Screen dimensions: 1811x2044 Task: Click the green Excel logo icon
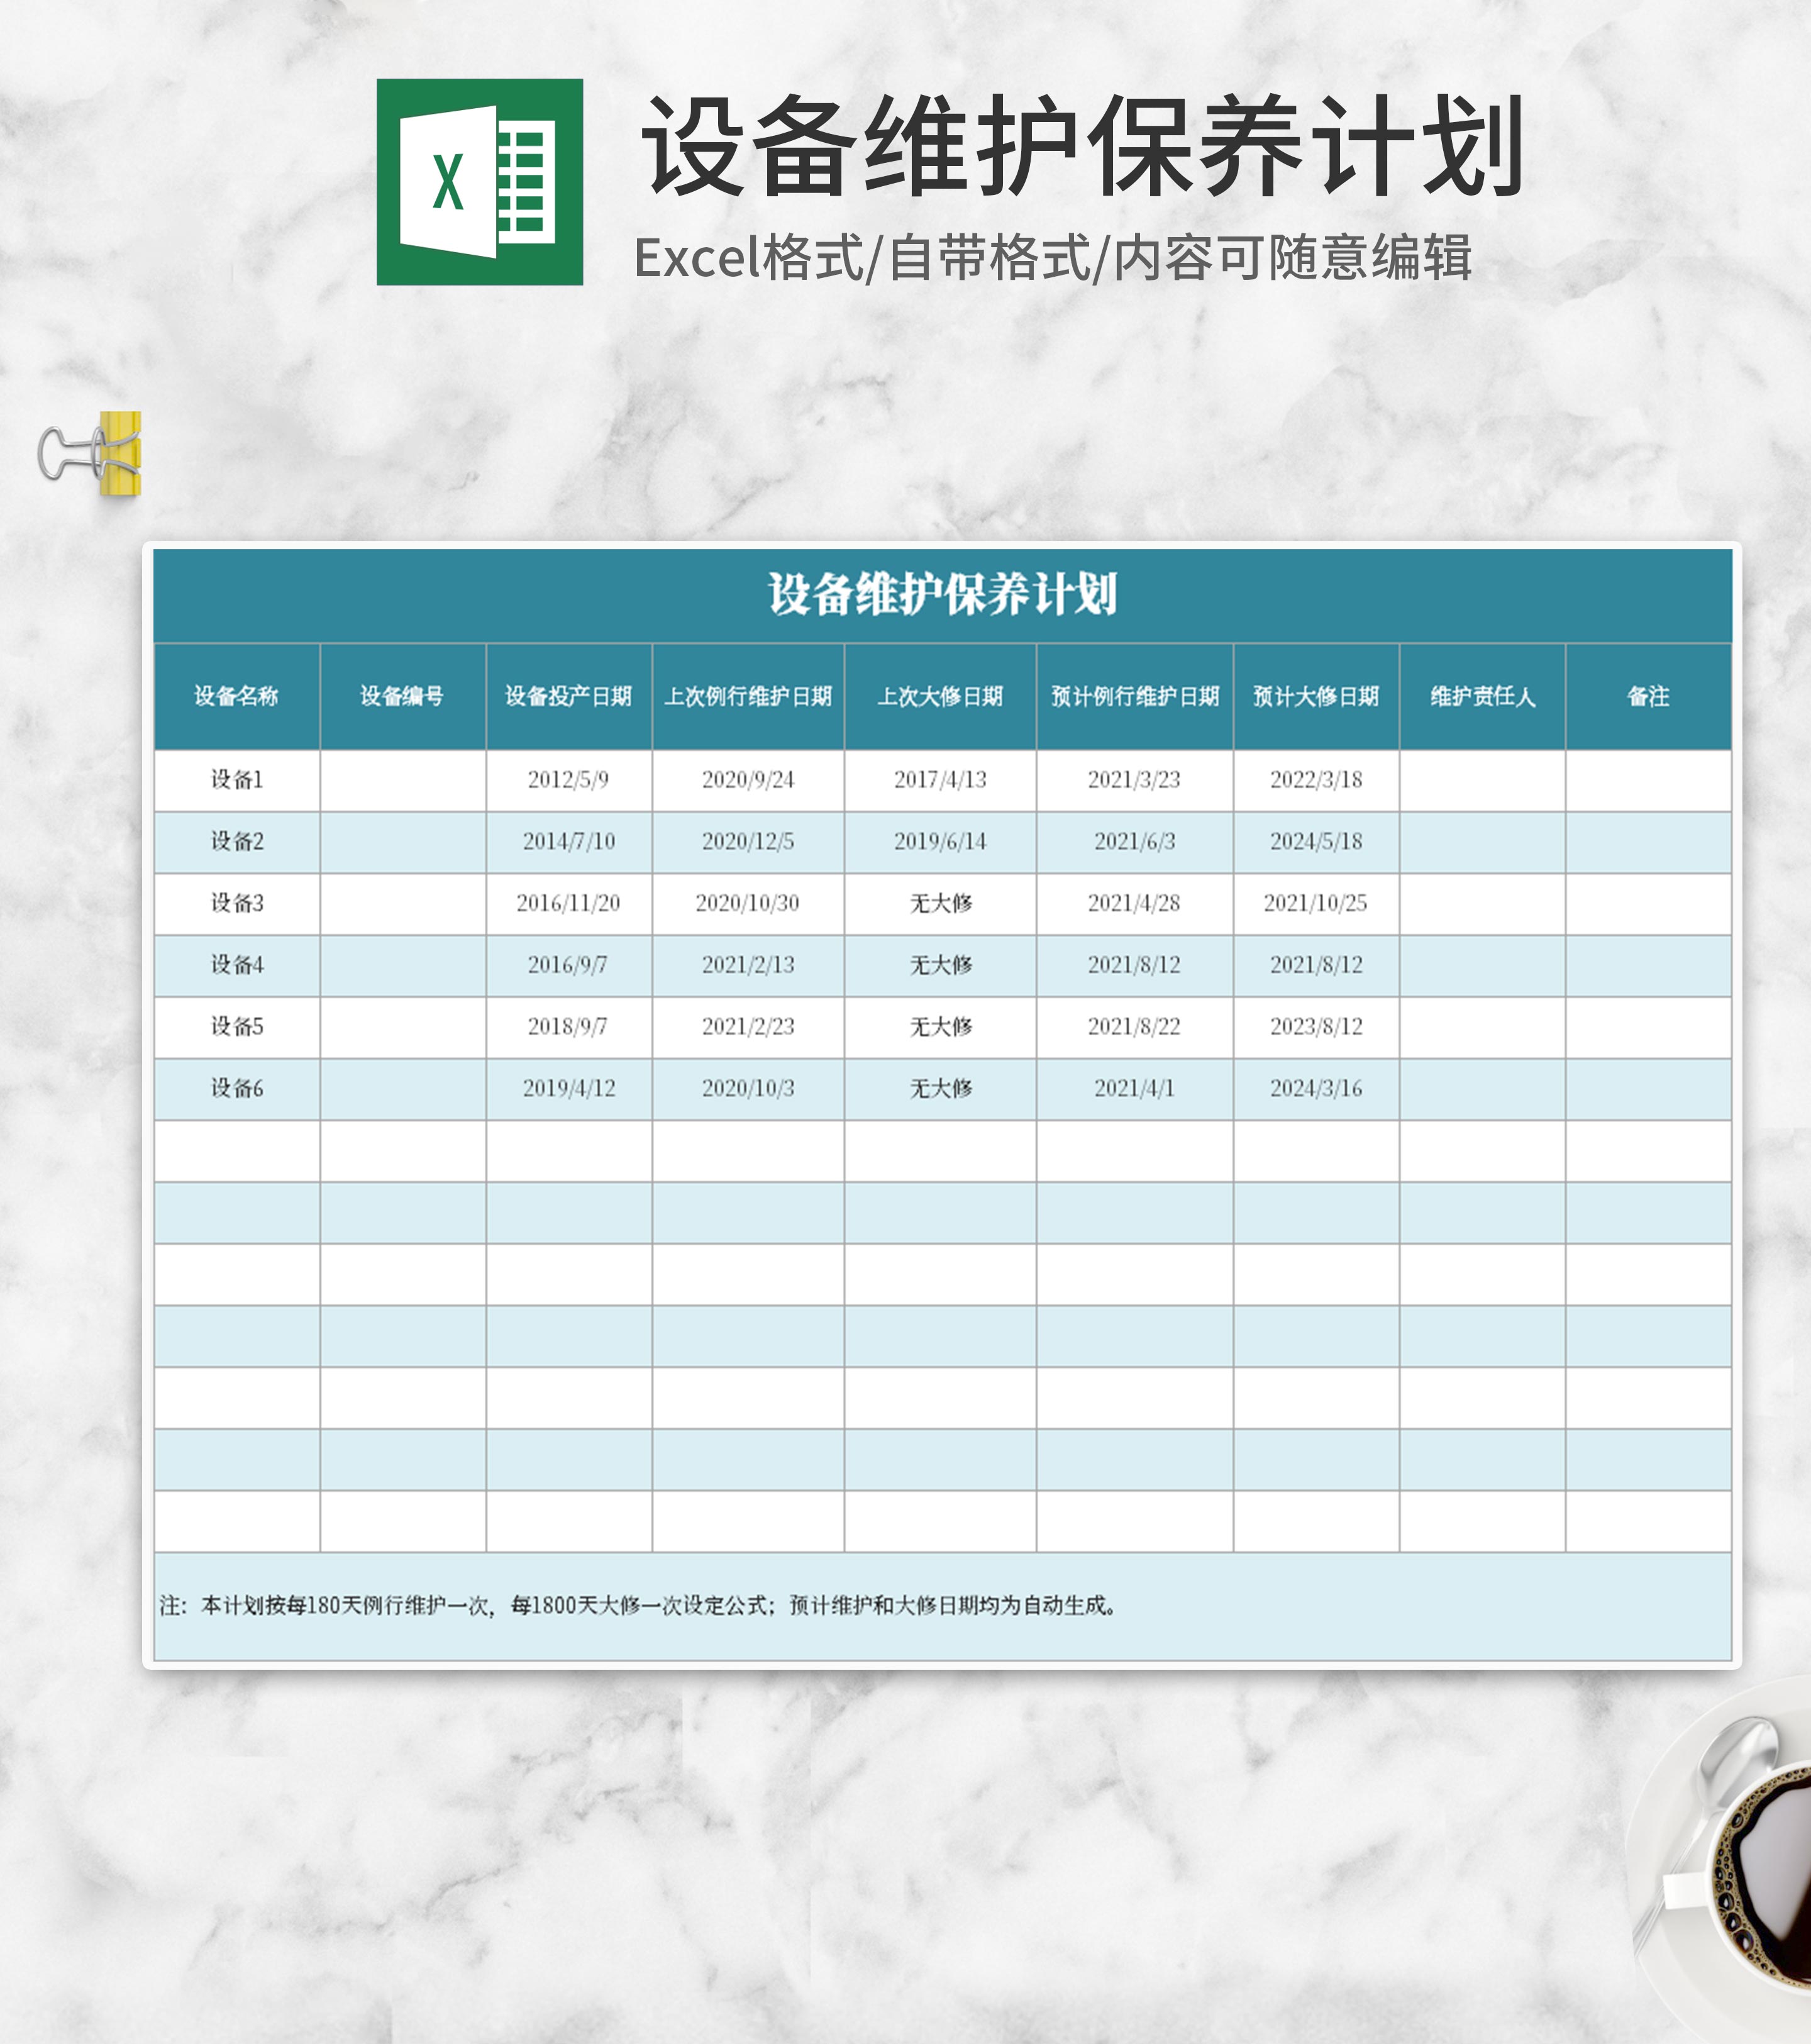click(479, 182)
